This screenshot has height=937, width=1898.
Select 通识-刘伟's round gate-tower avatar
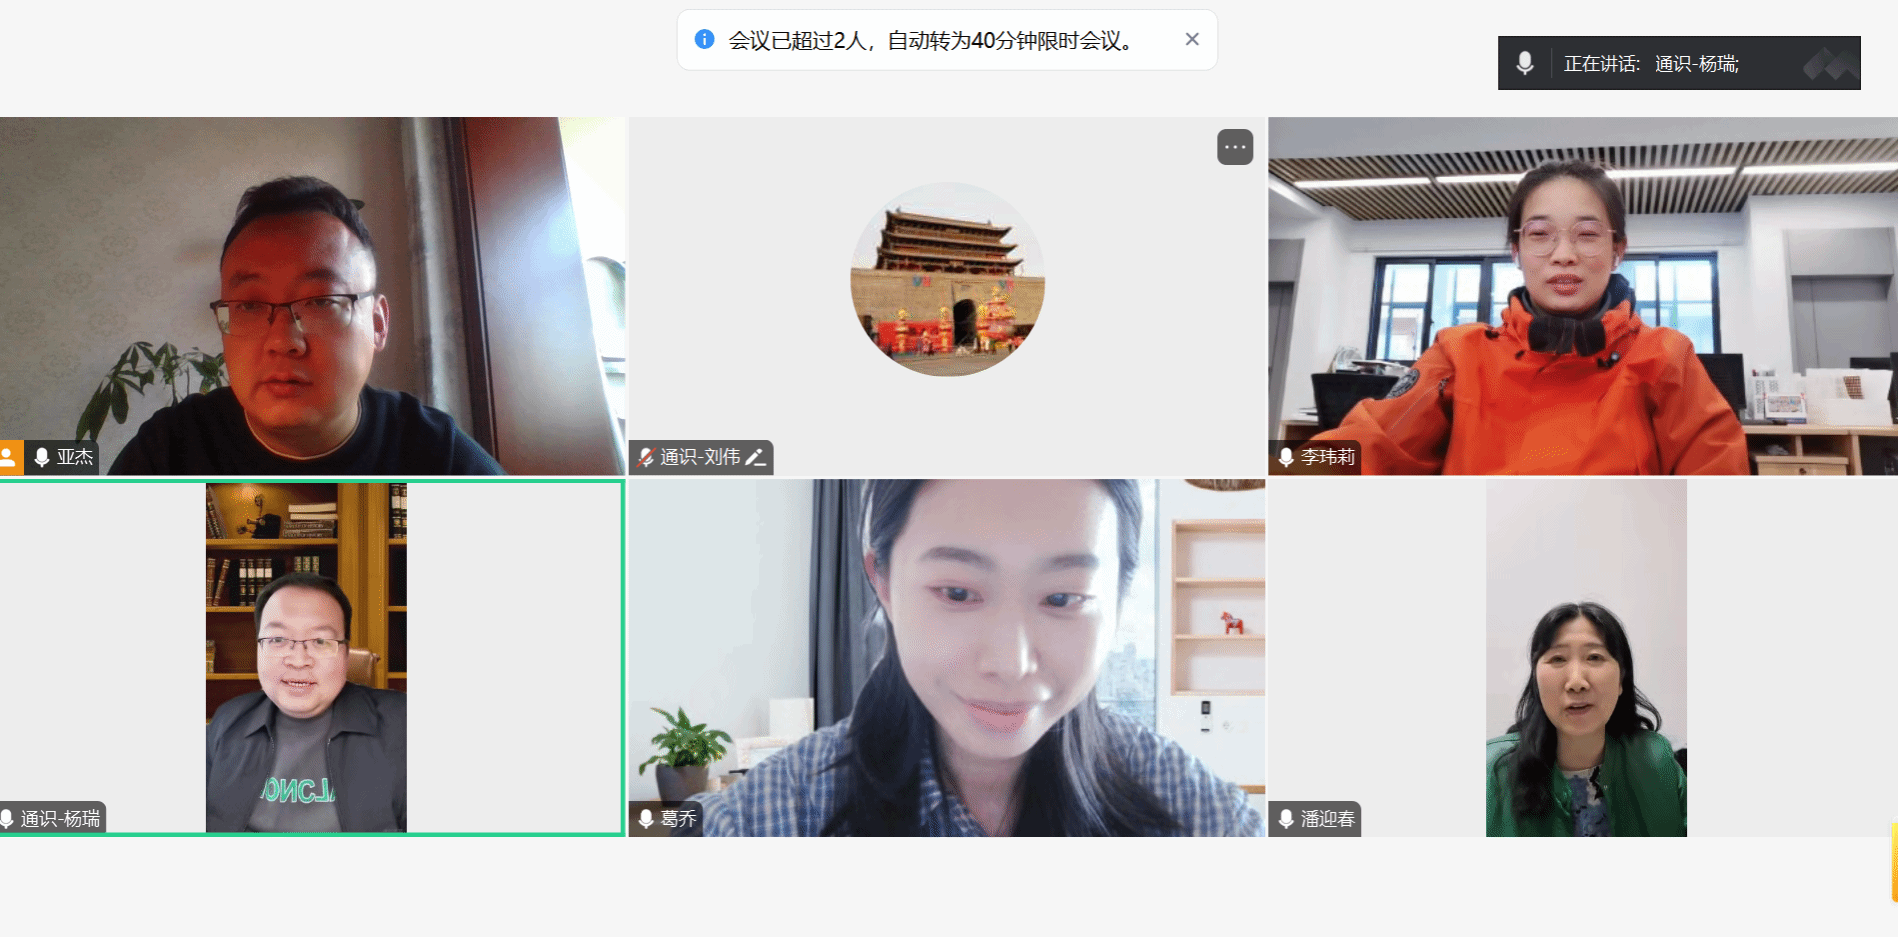(947, 279)
